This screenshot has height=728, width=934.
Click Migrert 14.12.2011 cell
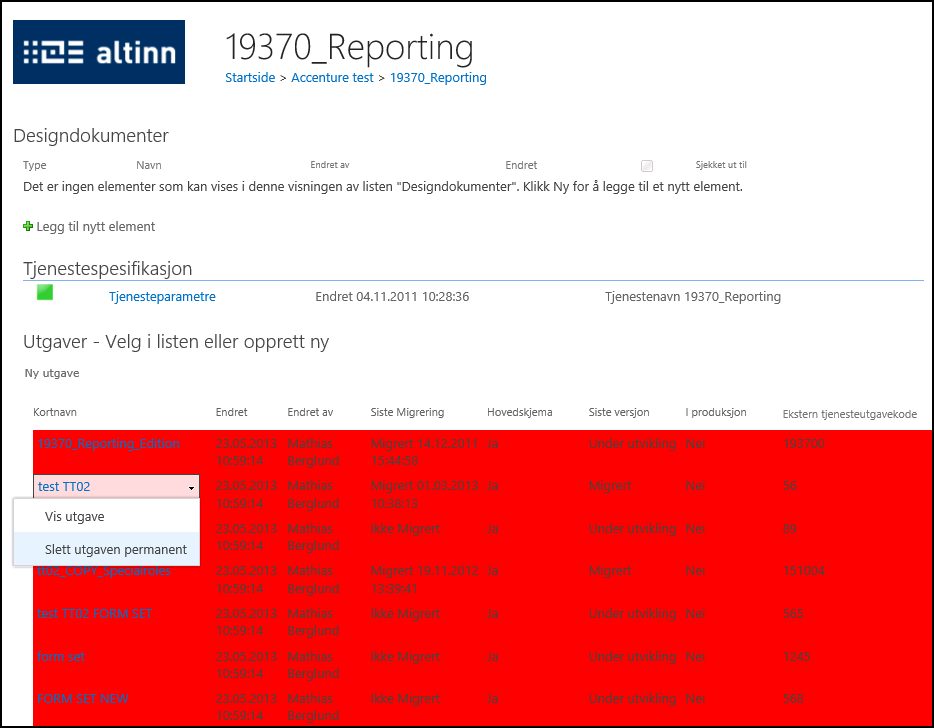coord(424,452)
